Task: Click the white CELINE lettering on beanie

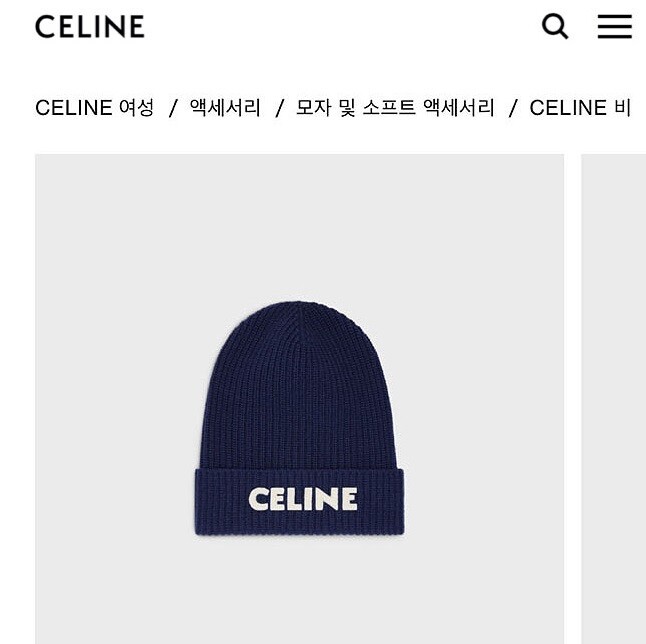Action: click(x=303, y=499)
